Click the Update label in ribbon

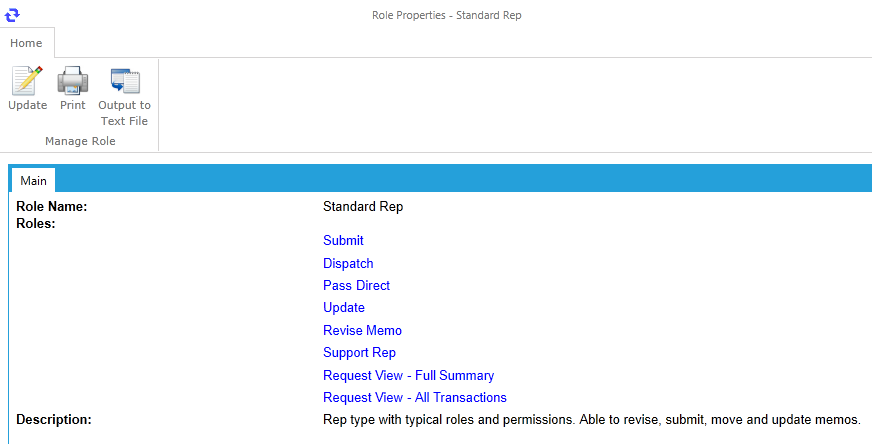(x=28, y=105)
